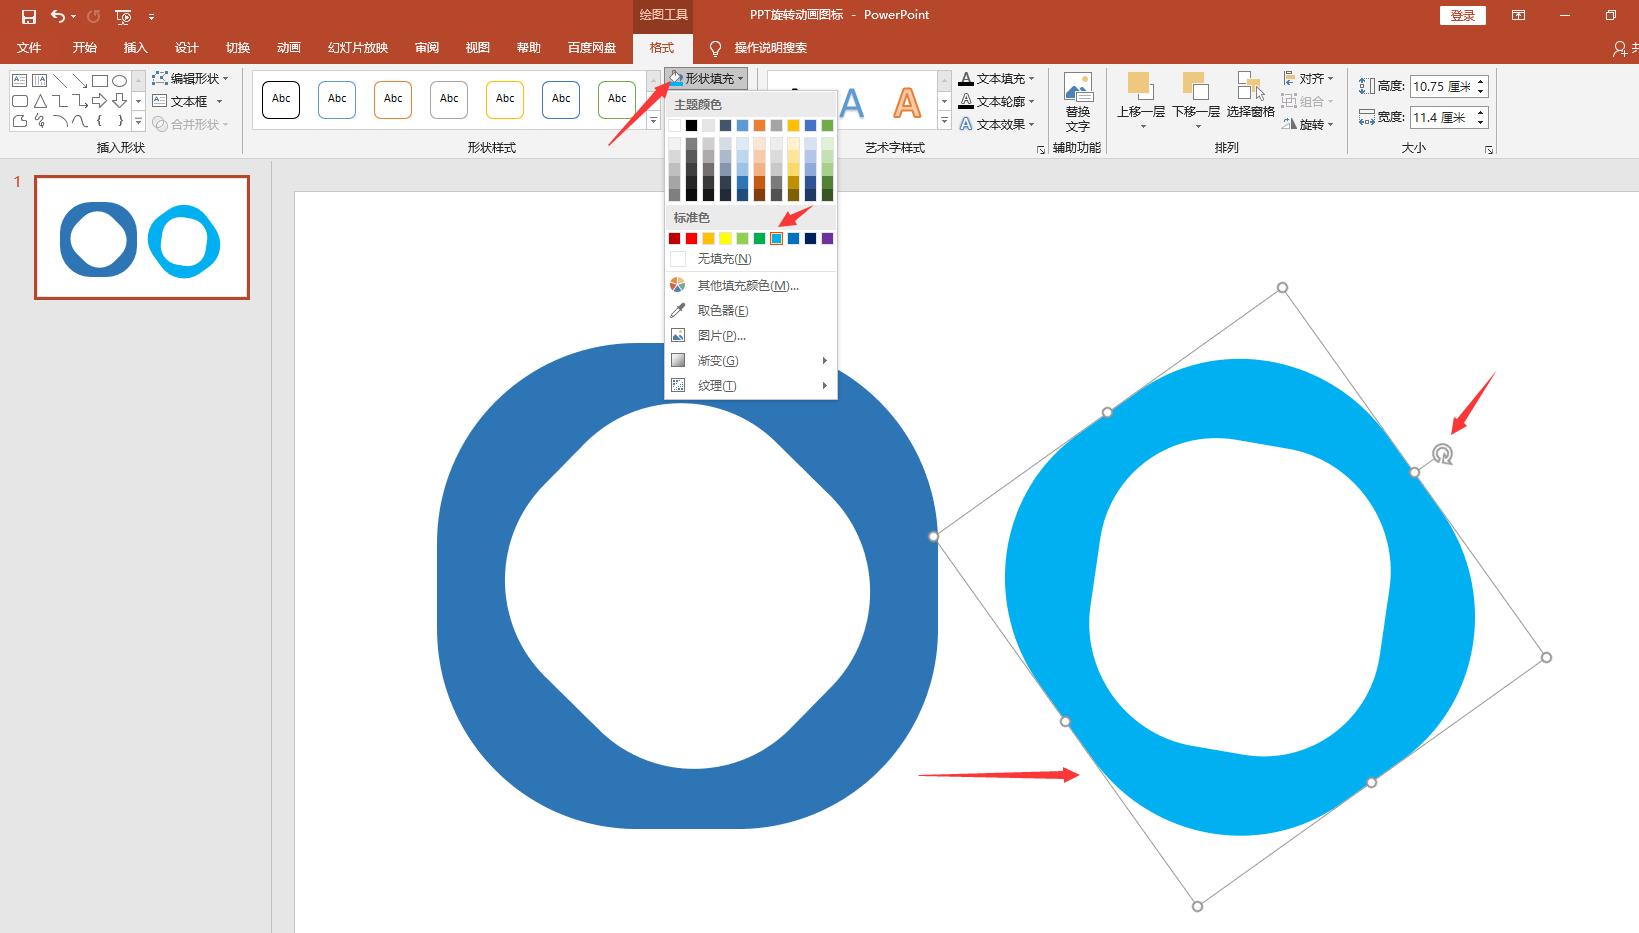Pick the red standard color swatch

(x=691, y=238)
